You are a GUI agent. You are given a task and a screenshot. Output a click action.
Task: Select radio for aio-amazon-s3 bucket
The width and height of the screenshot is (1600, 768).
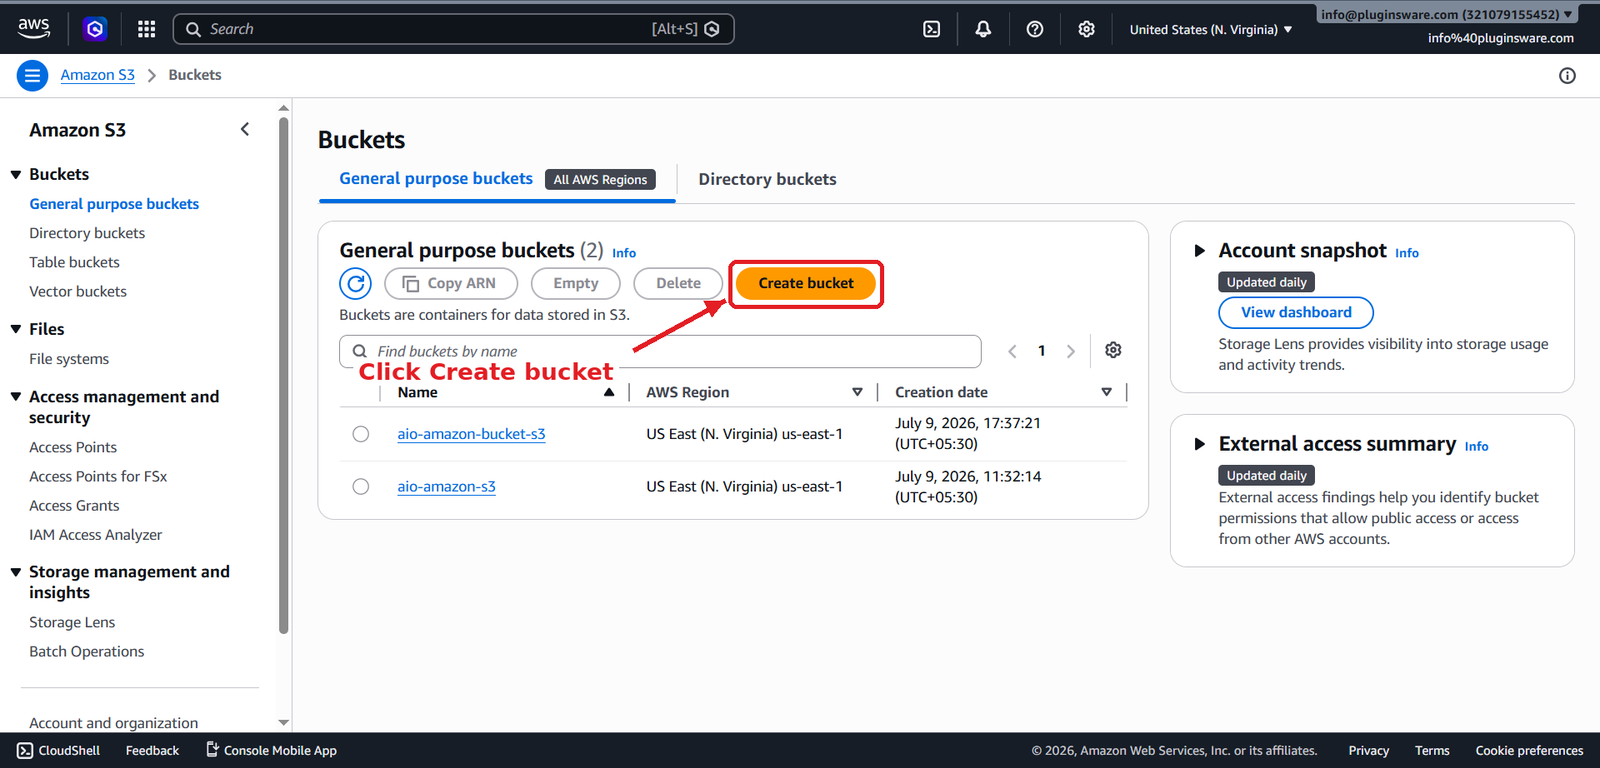361,487
